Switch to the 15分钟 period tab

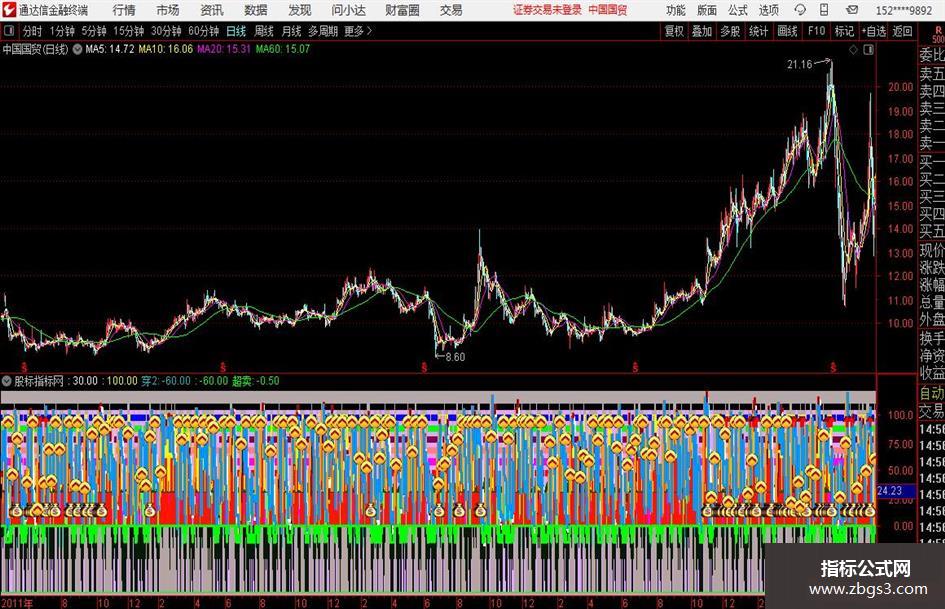129,31
